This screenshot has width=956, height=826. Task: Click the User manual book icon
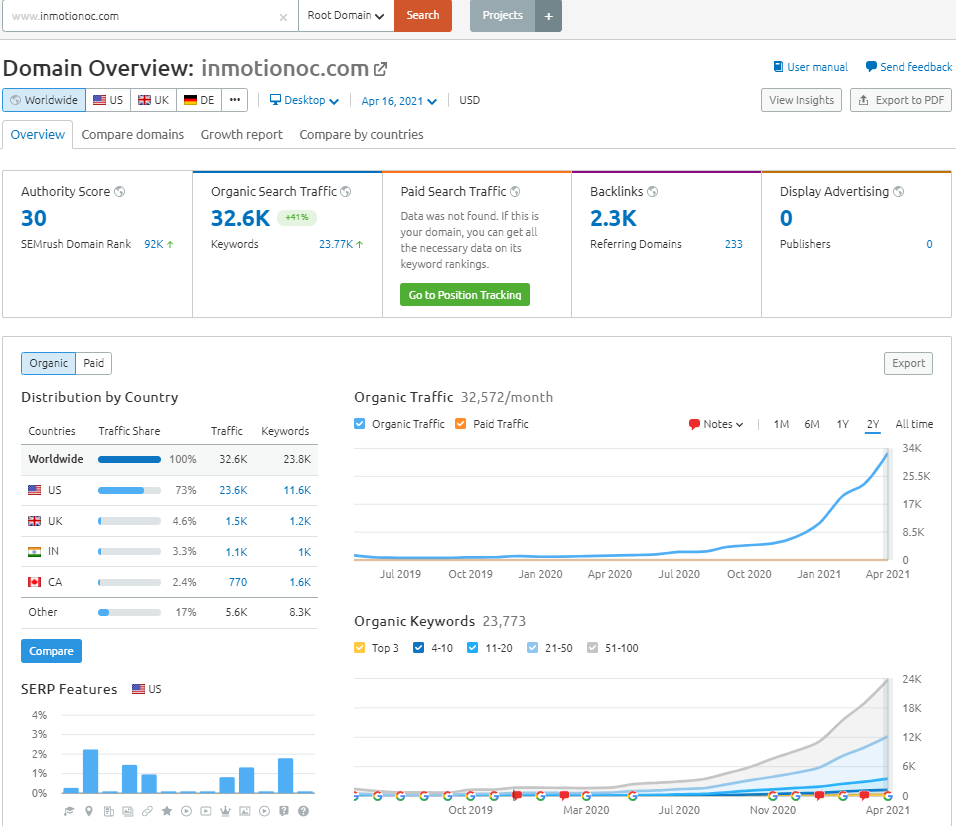pos(779,67)
